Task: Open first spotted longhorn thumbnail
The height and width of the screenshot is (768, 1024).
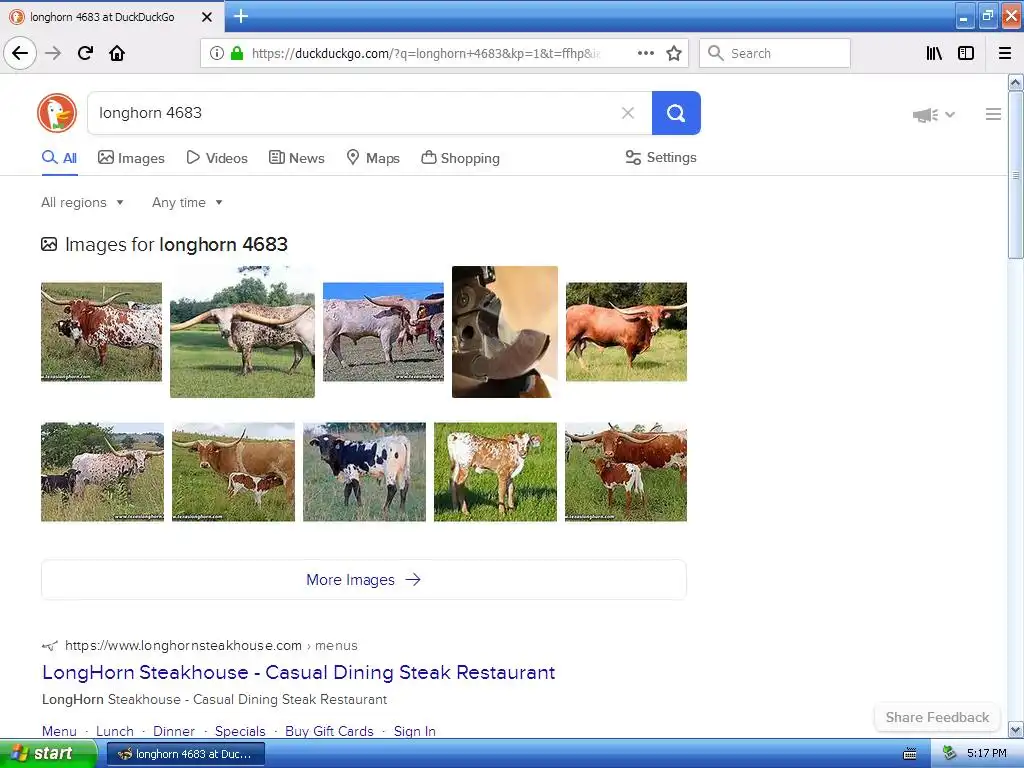Action: [101, 332]
